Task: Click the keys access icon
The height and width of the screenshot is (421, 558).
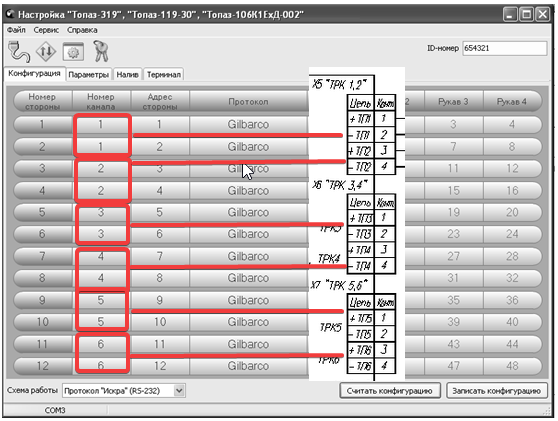Action: [x=101, y=51]
